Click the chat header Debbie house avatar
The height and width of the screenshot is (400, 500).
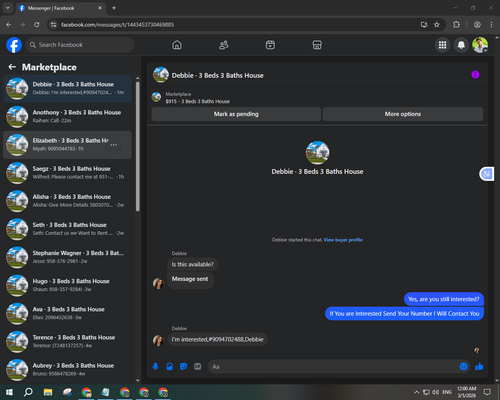tap(161, 75)
